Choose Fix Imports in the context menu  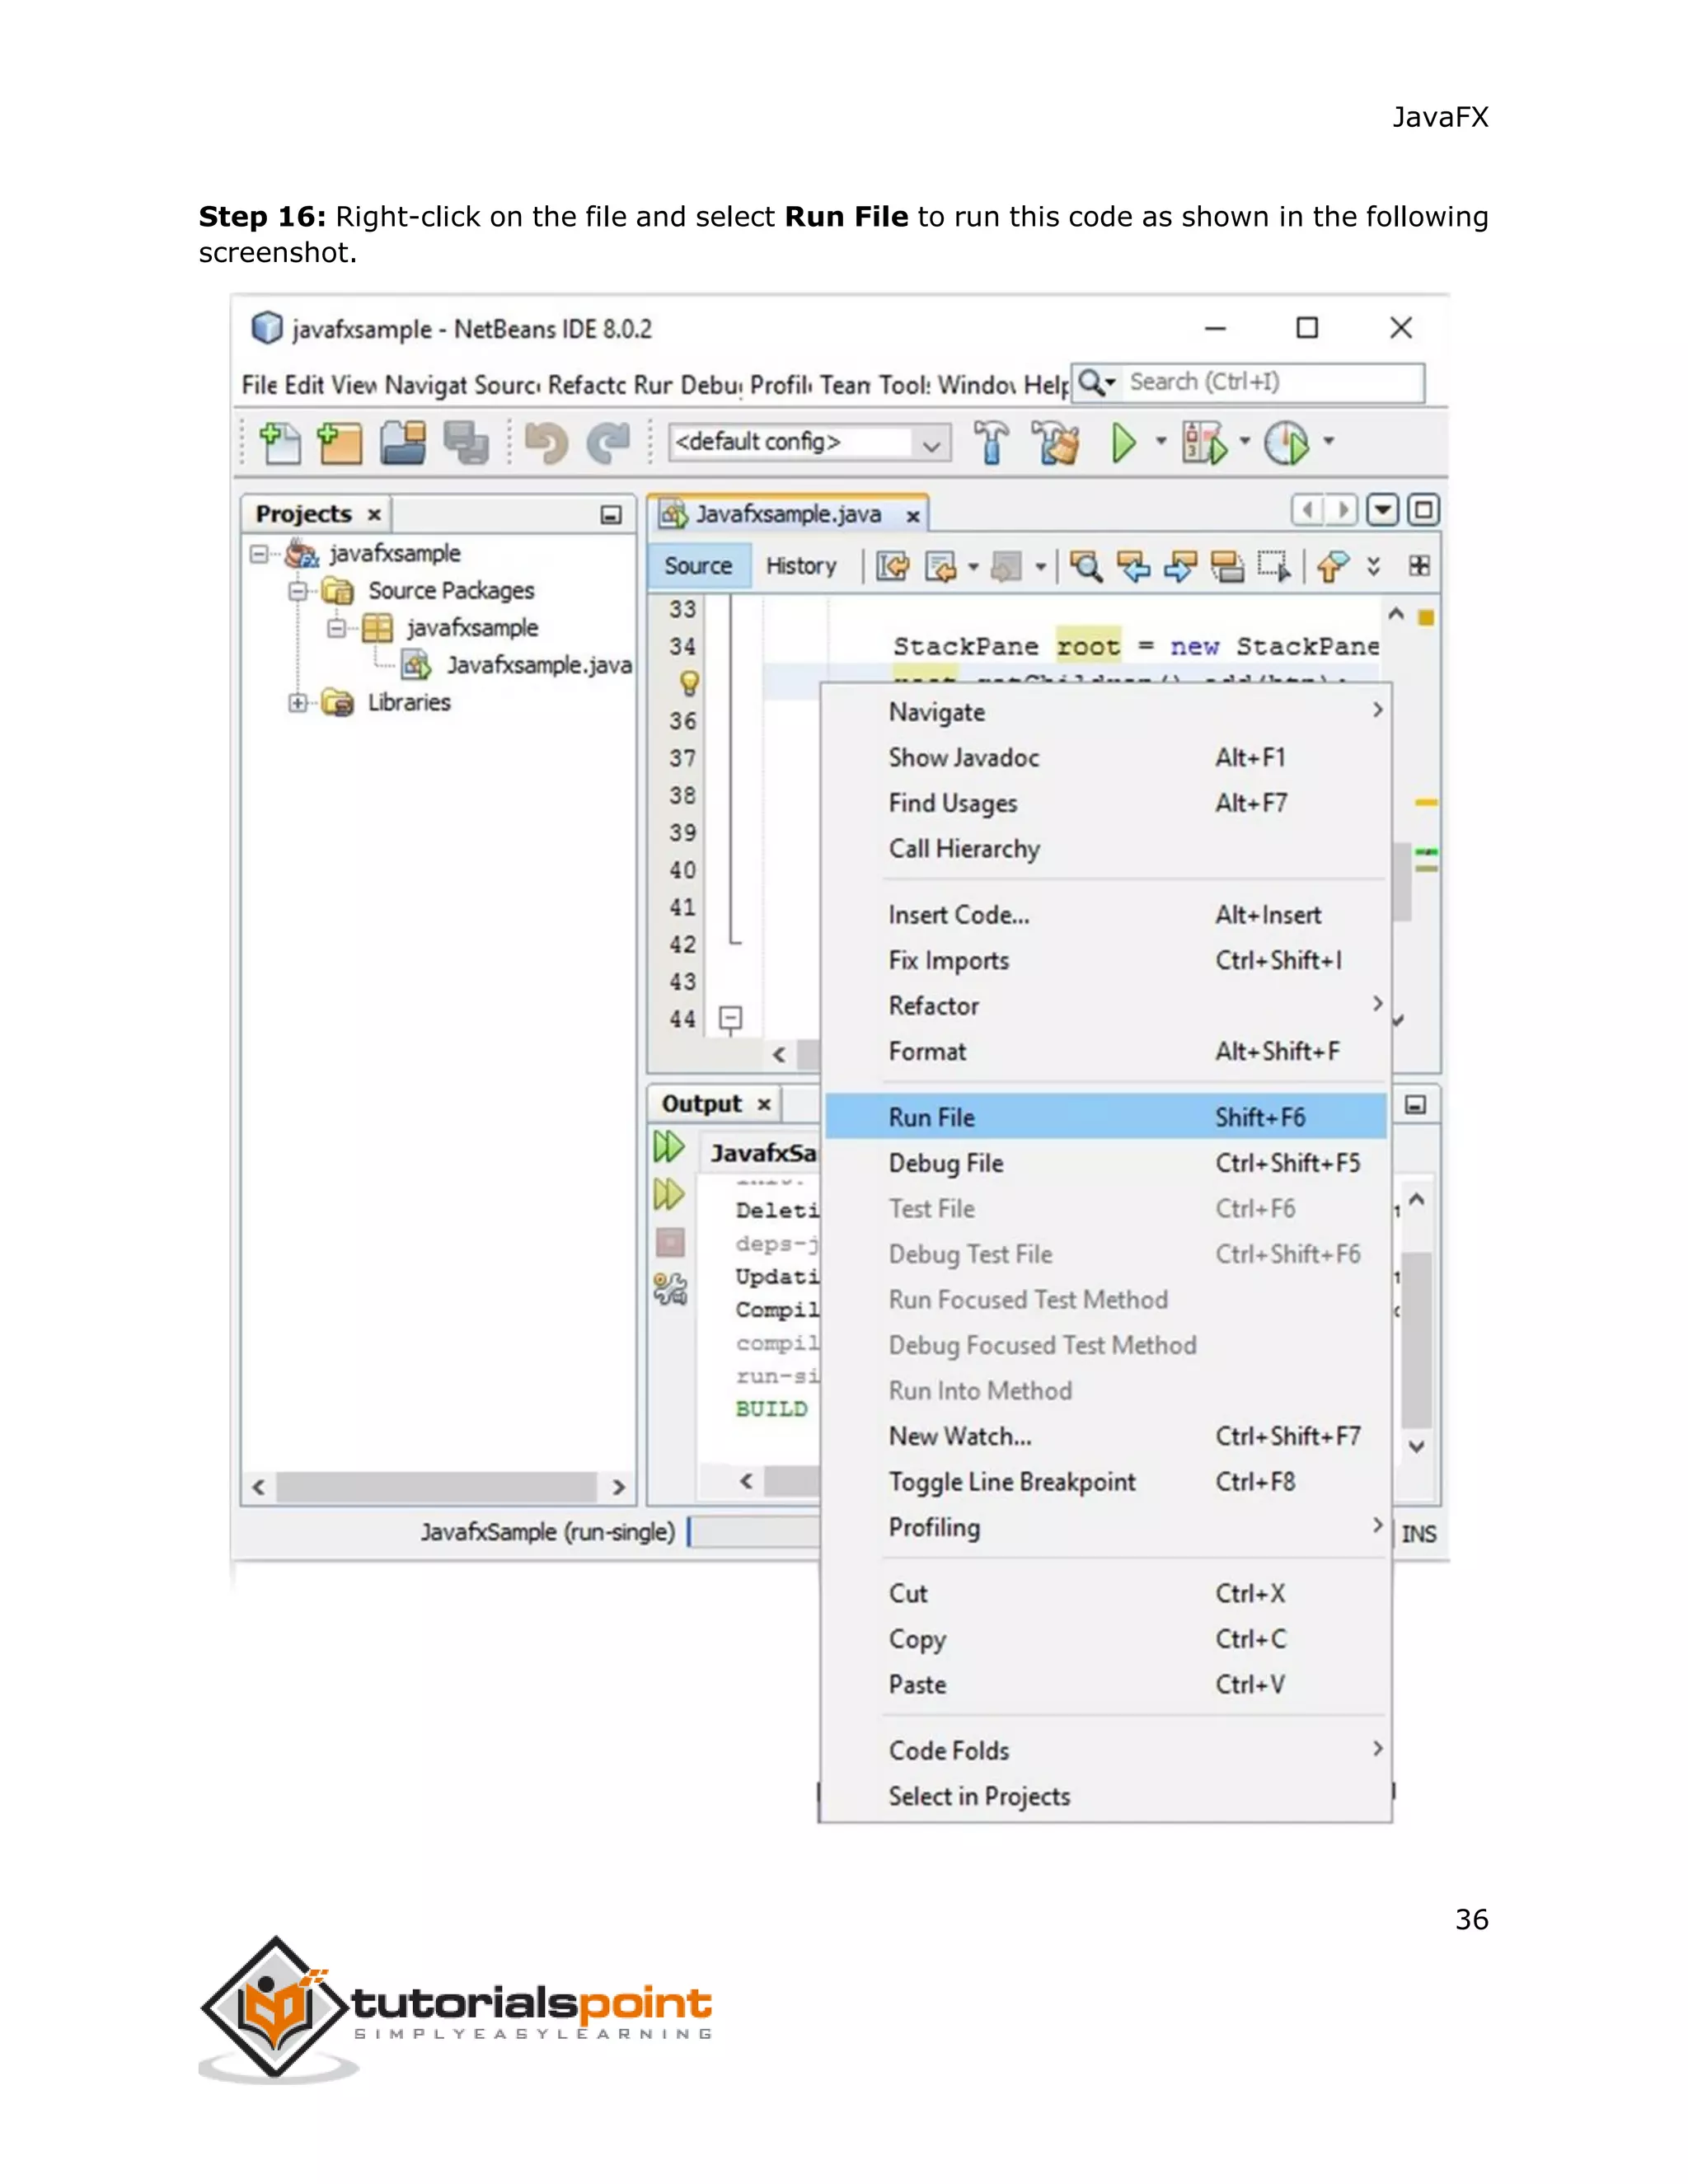pyautogui.click(x=1106, y=960)
